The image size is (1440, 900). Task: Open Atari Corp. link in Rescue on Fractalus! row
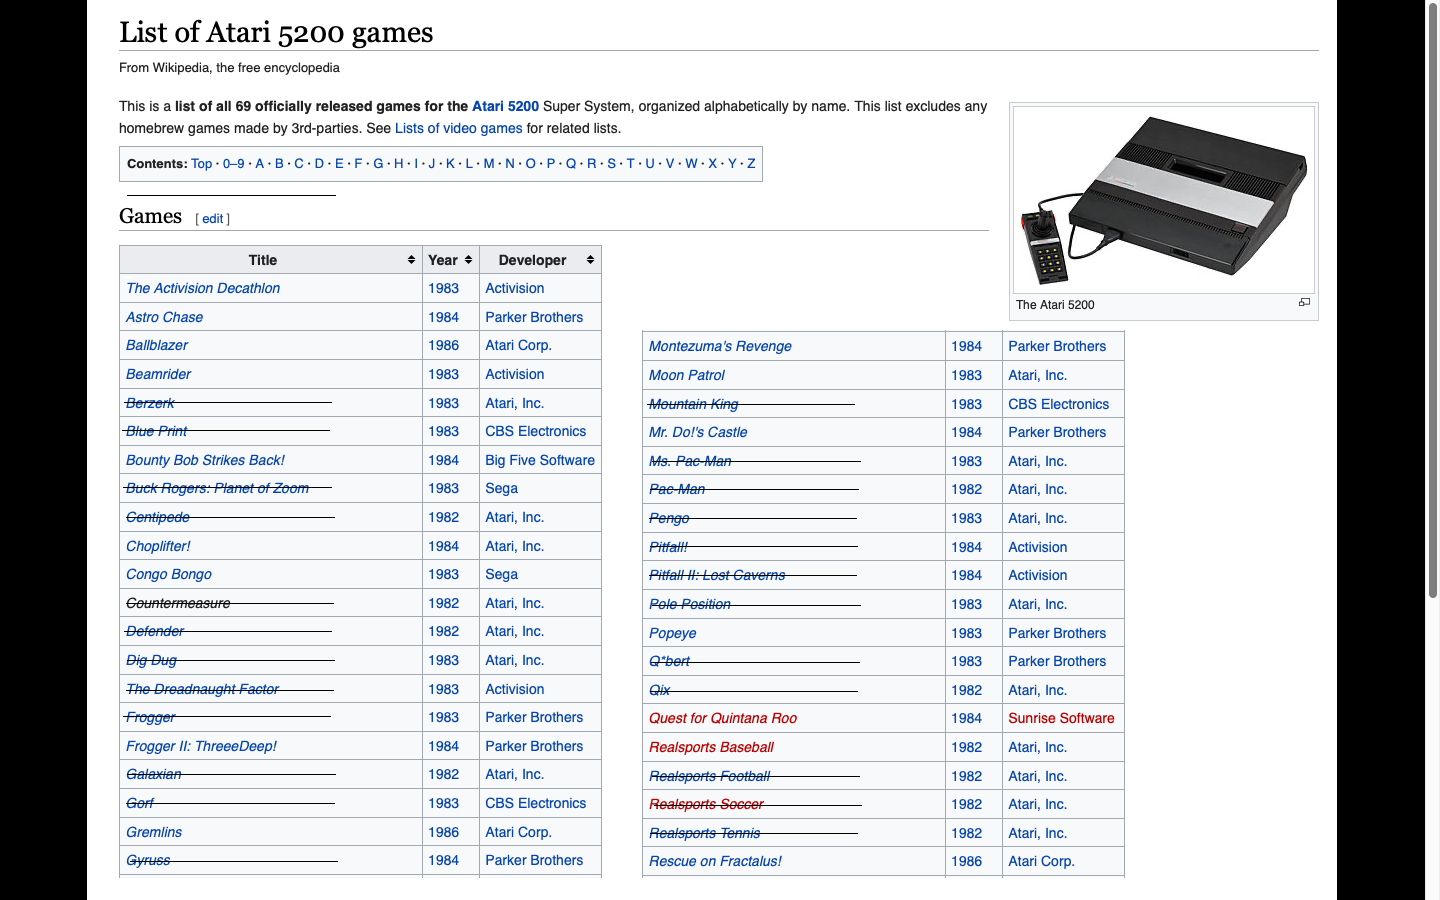click(1041, 861)
